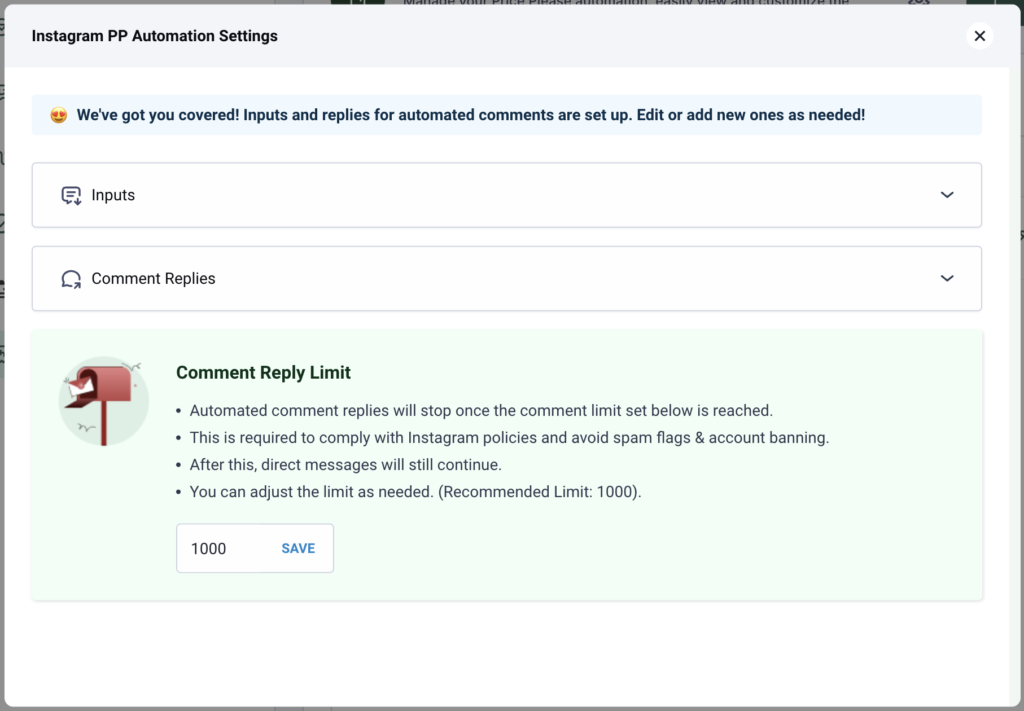The height and width of the screenshot is (711, 1024).
Task: Expand the Inputs section chevron
Action: click(947, 195)
